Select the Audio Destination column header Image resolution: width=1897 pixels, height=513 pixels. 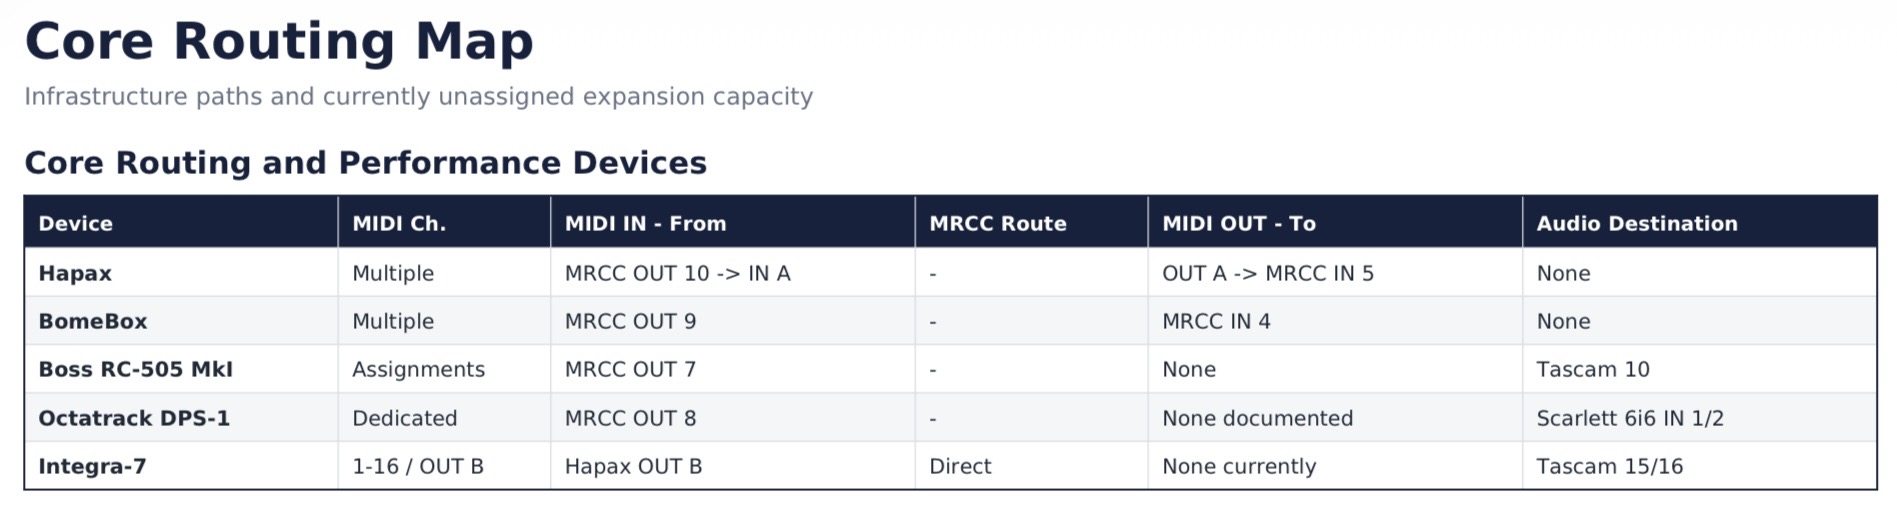point(1699,223)
